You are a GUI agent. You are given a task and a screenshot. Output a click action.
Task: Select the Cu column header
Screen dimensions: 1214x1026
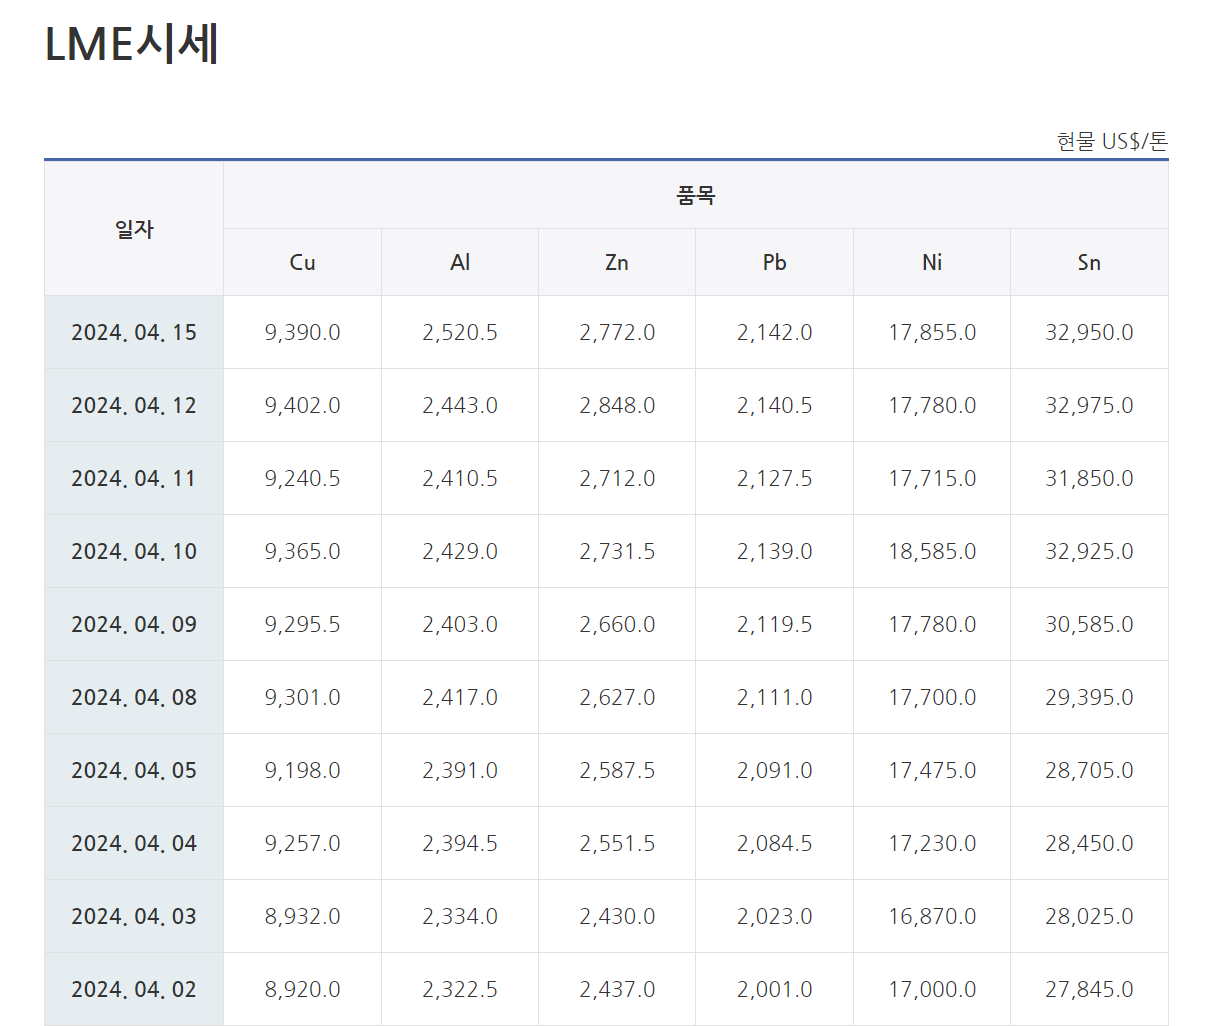pos(302,263)
